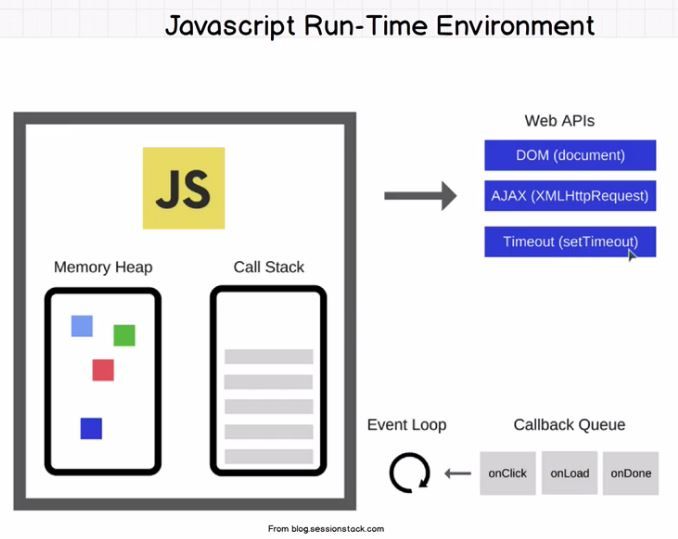Pick the dark blue square in Memory Heap

(x=91, y=428)
